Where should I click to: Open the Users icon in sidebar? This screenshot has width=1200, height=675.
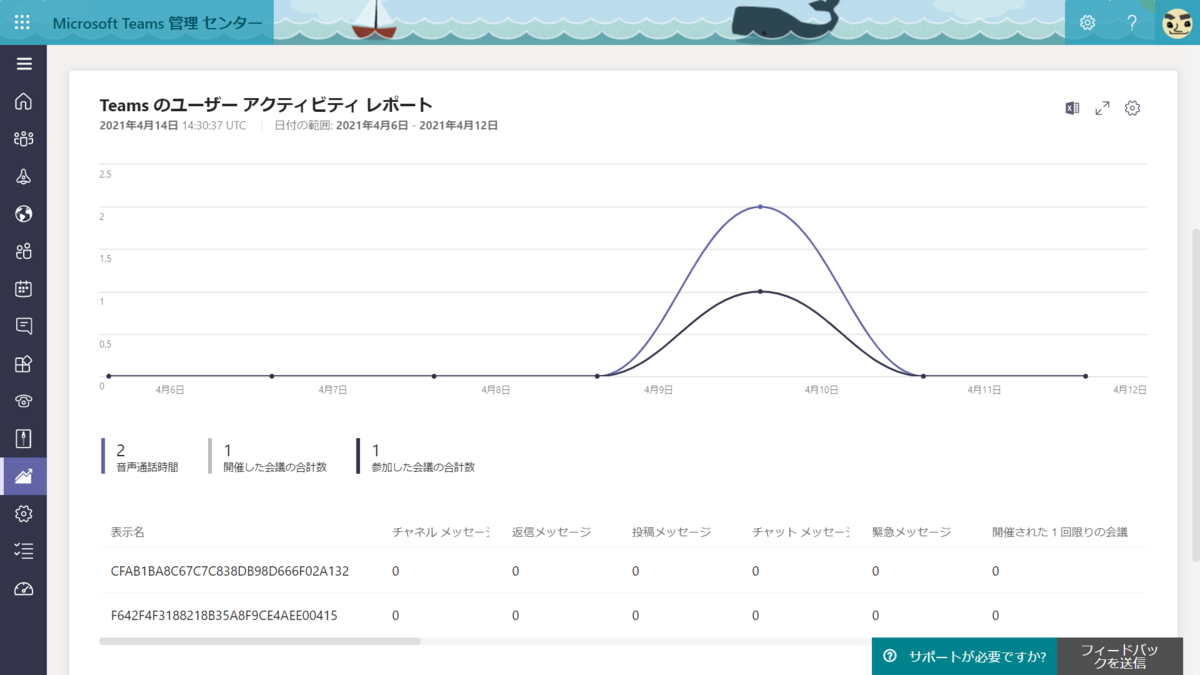pos(24,251)
